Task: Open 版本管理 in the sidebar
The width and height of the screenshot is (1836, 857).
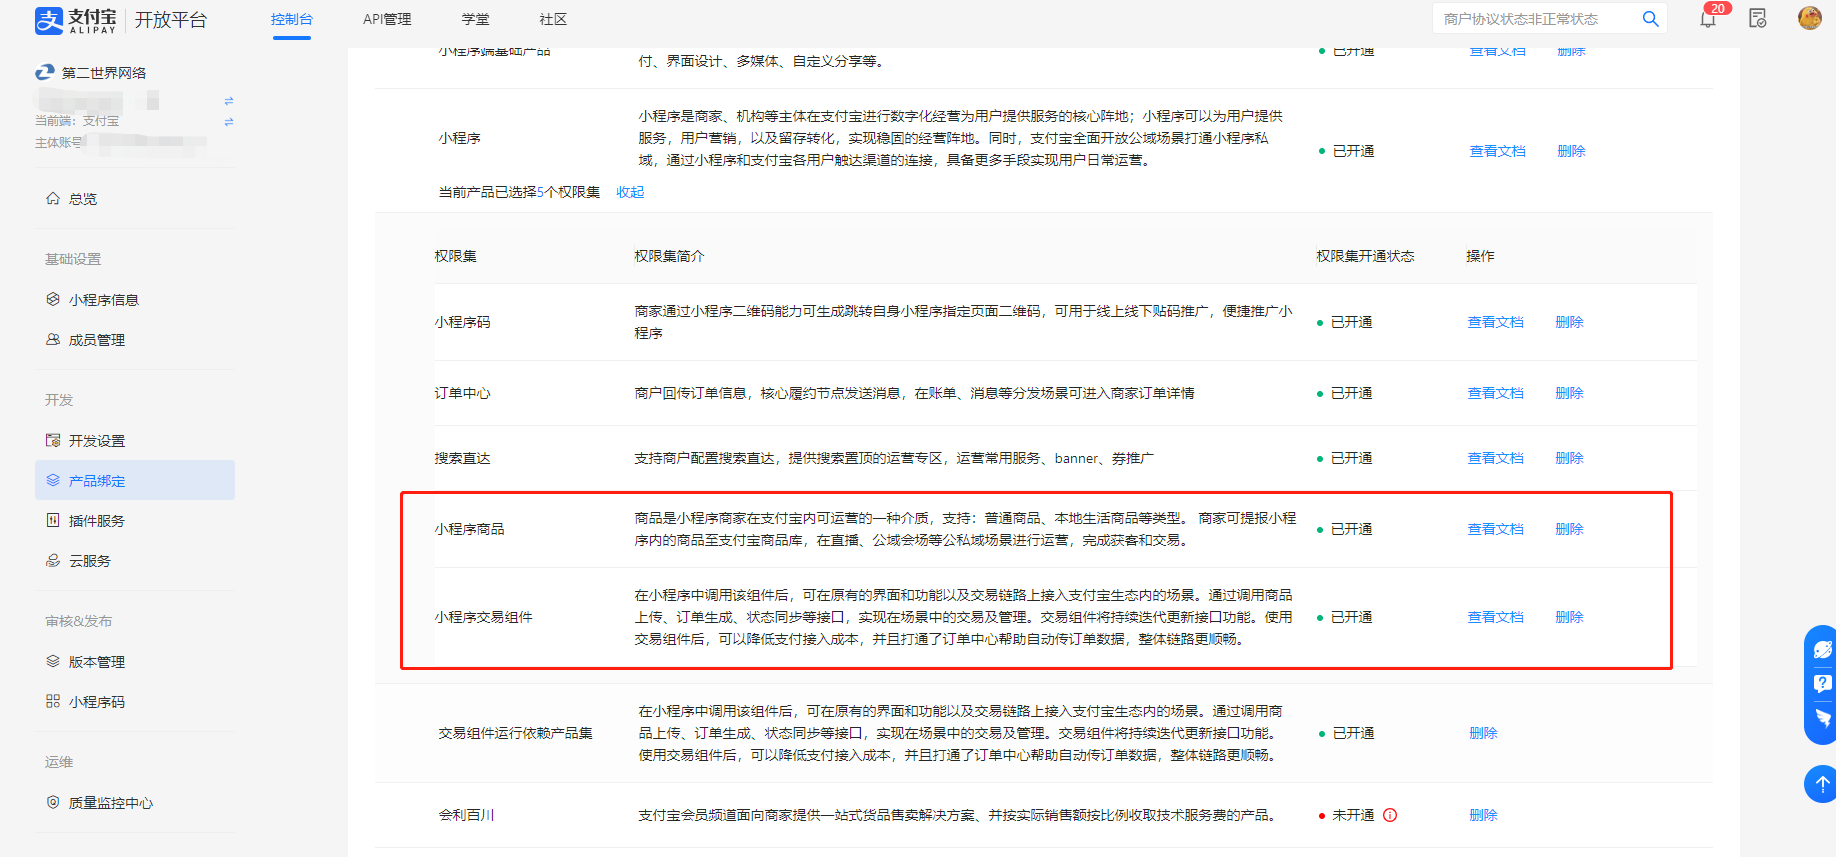Action: [x=97, y=662]
